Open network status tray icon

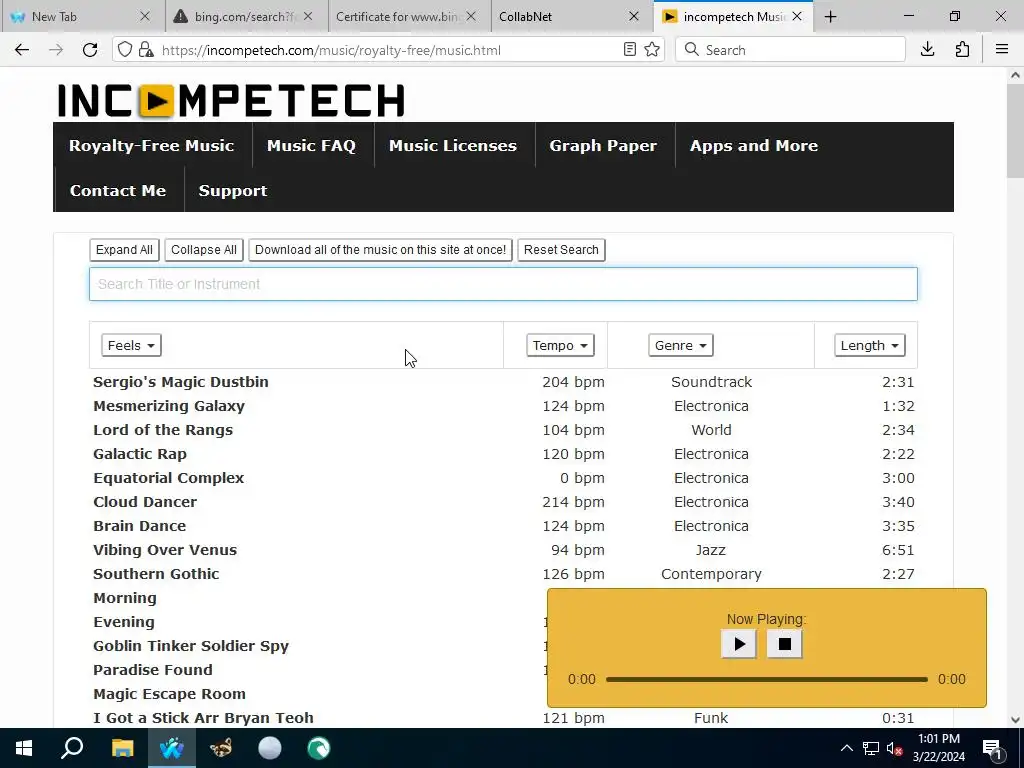[871, 748]
